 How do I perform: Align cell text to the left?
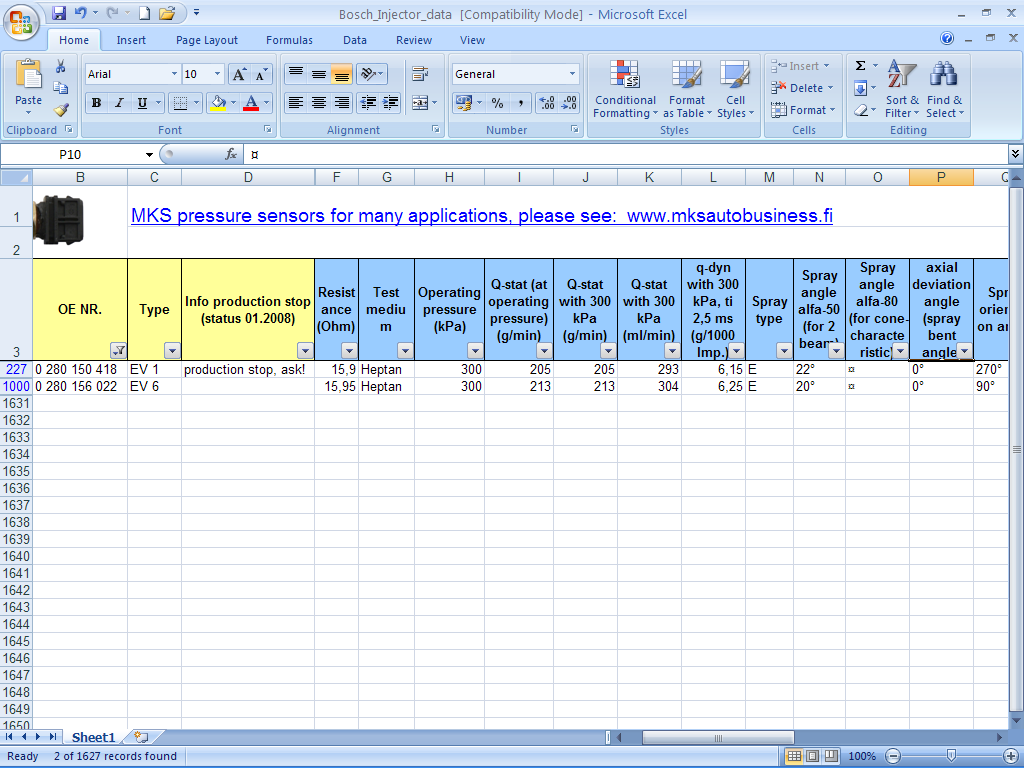click(296, 103)
